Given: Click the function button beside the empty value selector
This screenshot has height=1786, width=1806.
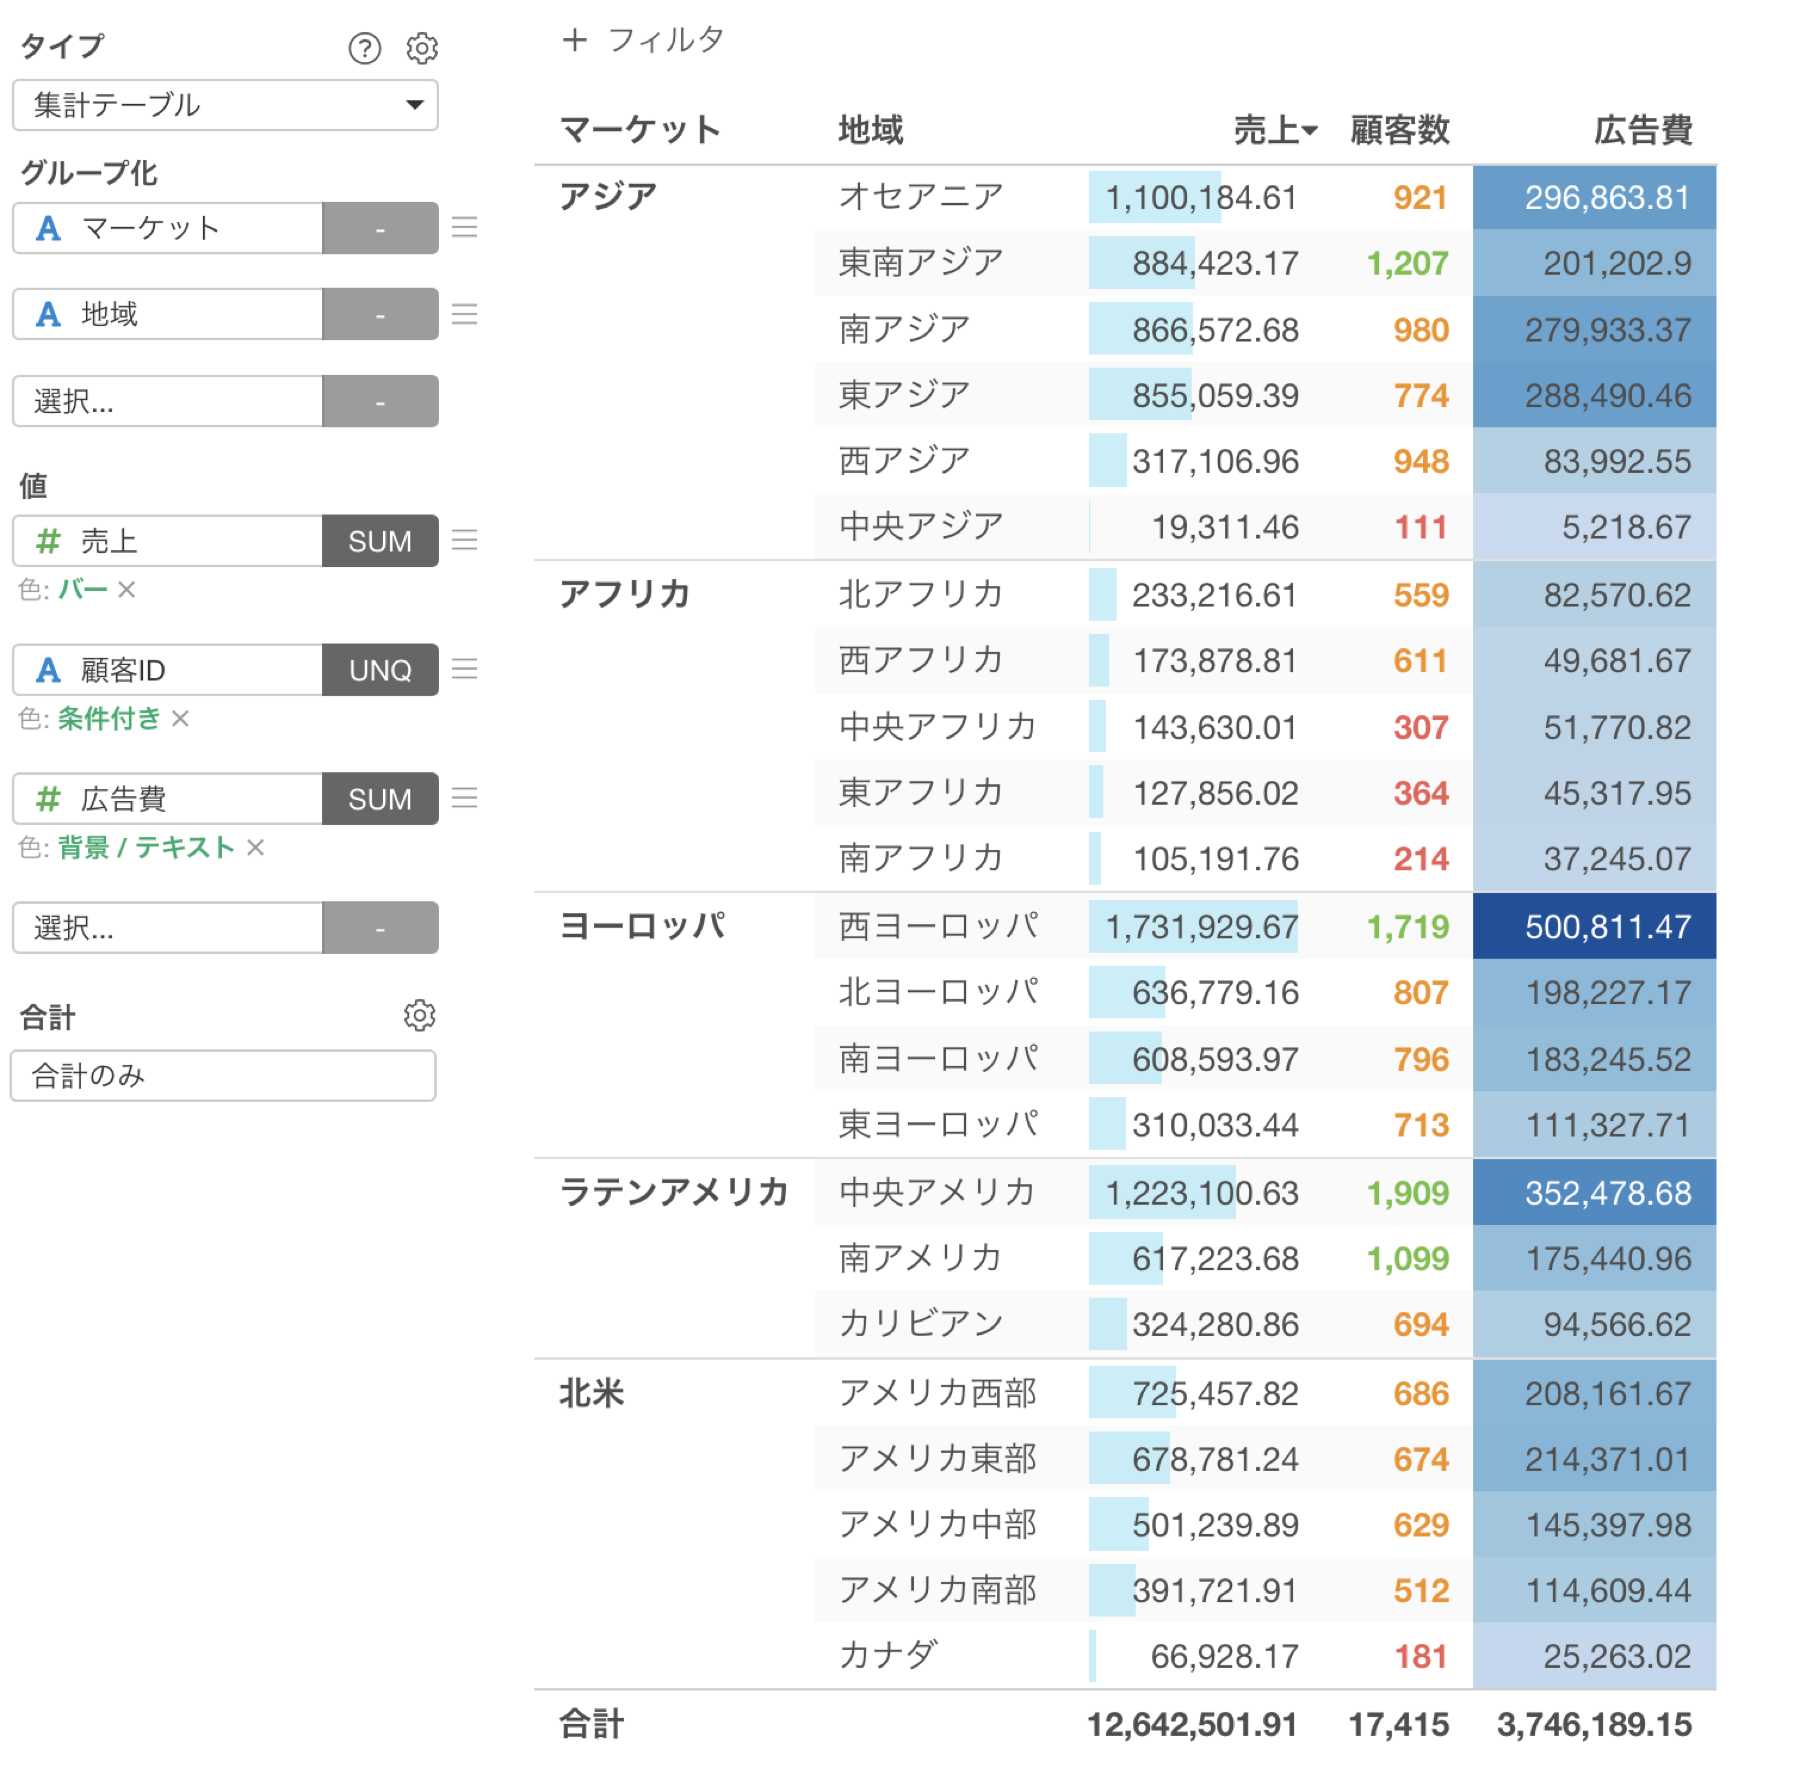Looking at the screenshot, I should [380, 927].
